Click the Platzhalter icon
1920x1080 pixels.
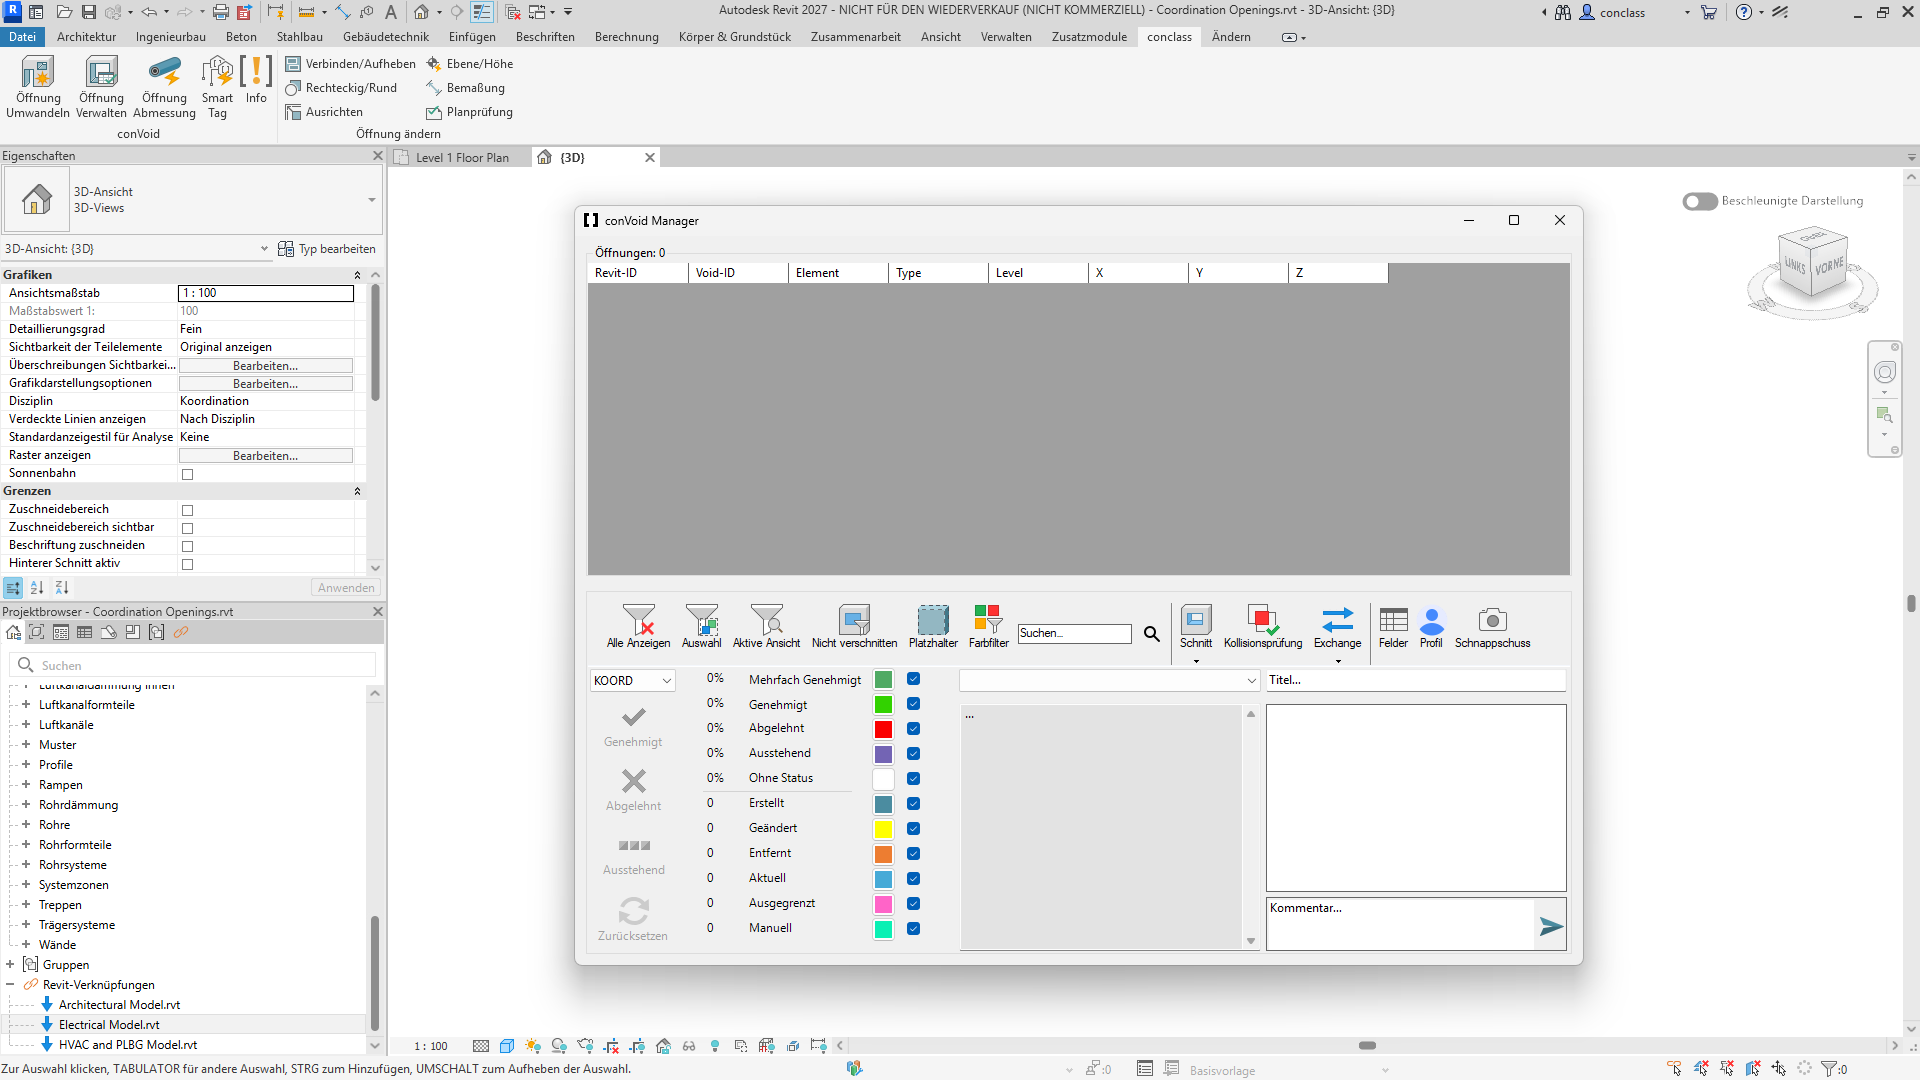click(933, 626)
